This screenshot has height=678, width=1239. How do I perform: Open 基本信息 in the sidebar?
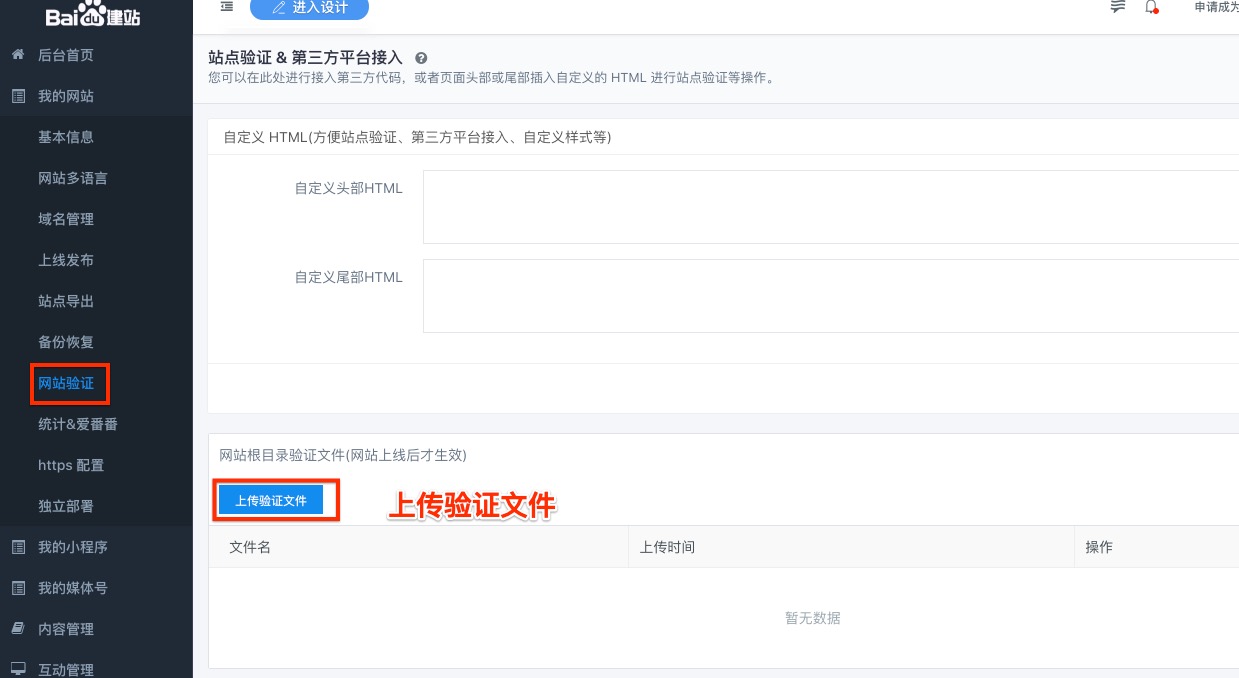[66, 137]
